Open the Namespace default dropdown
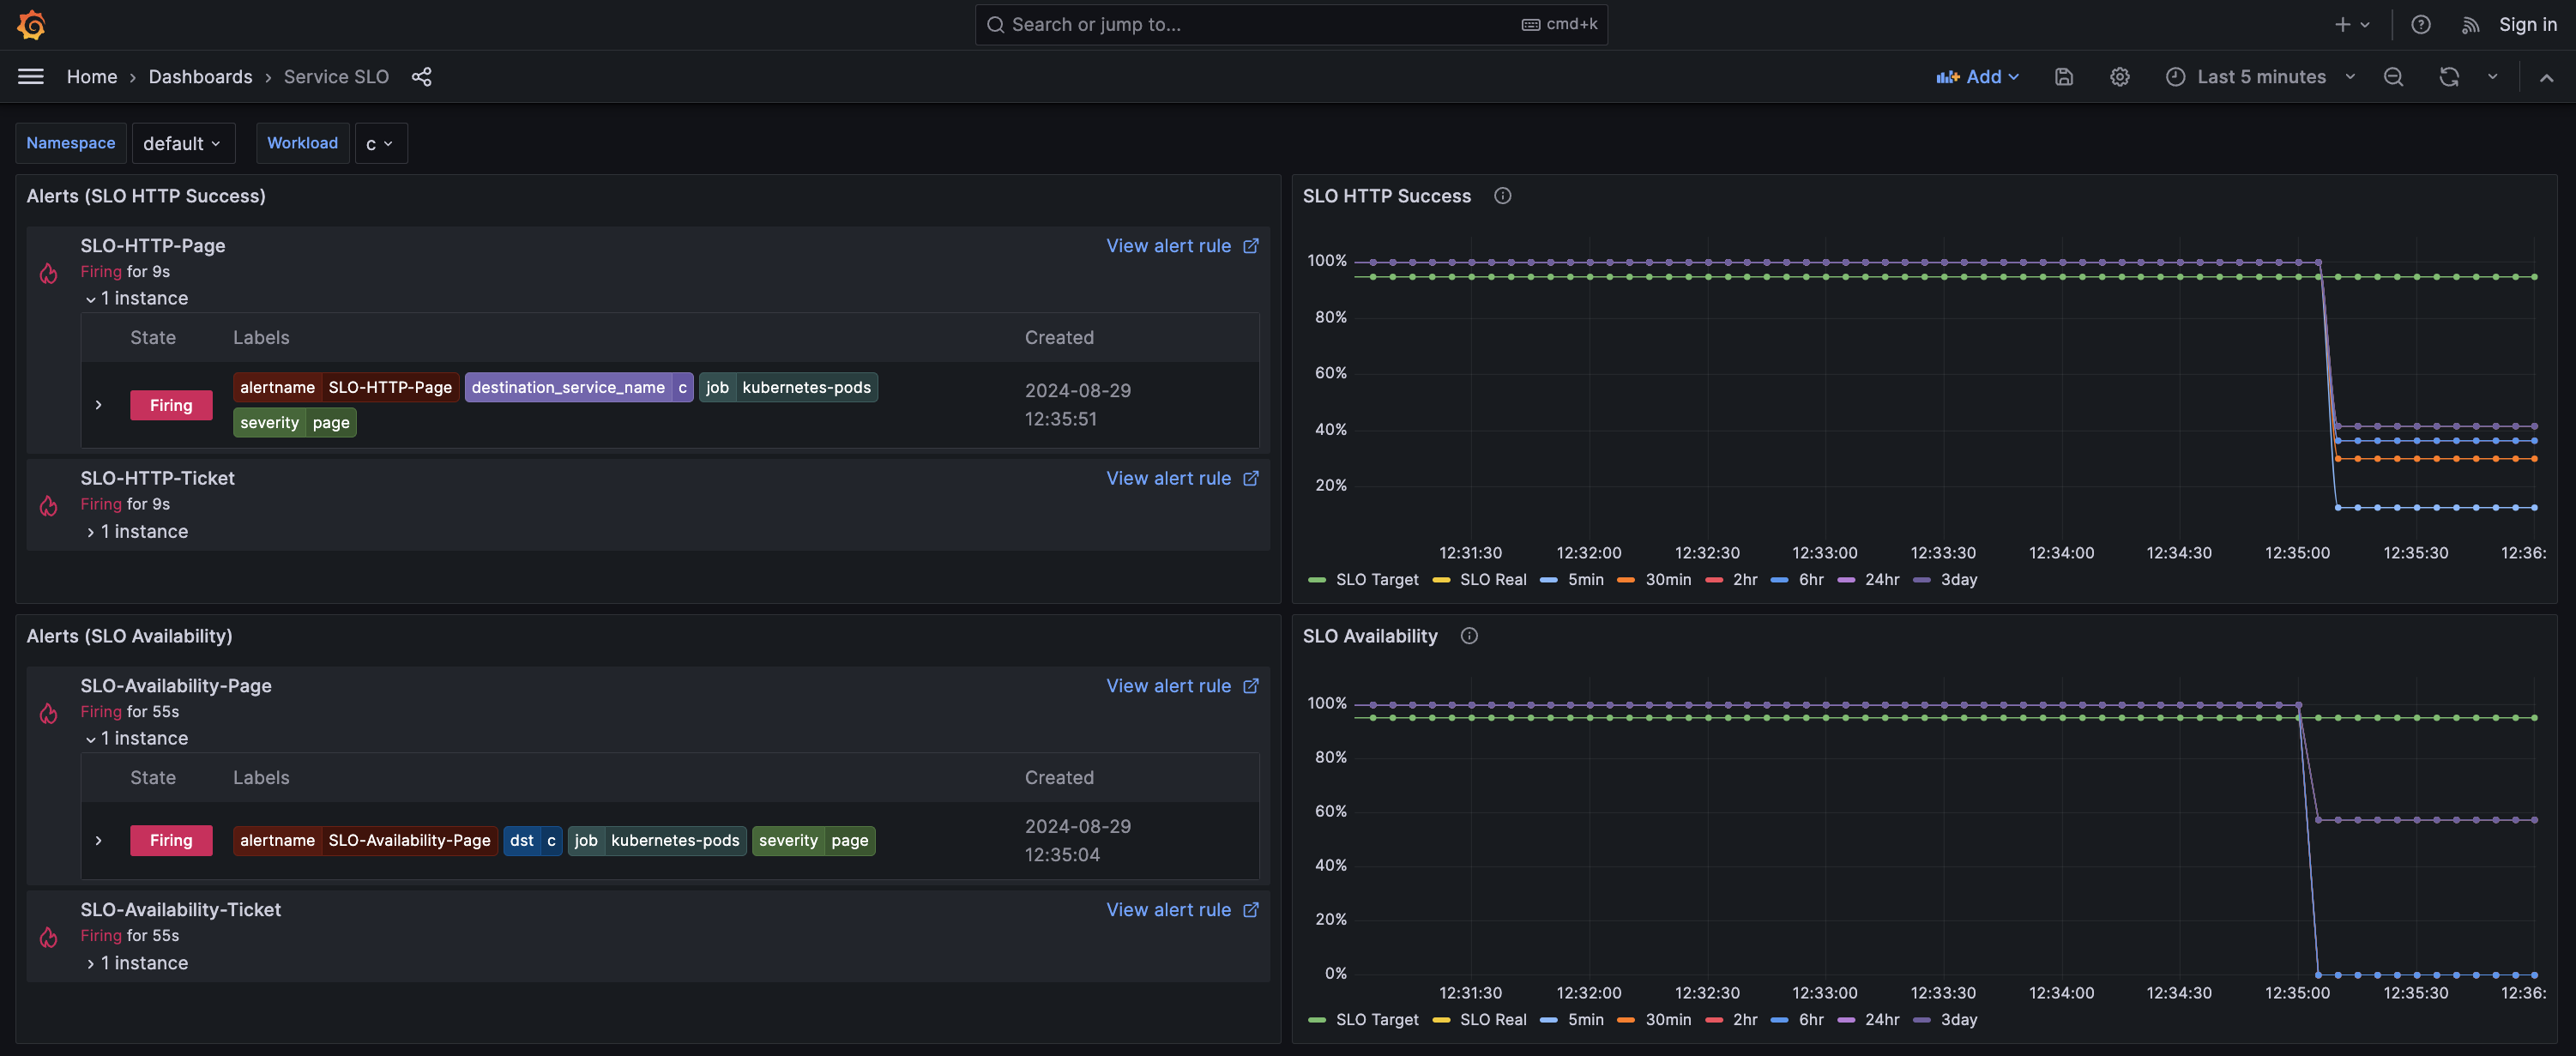Image resolution: width=2576 pixels, height=1056 pixels. 182,144
